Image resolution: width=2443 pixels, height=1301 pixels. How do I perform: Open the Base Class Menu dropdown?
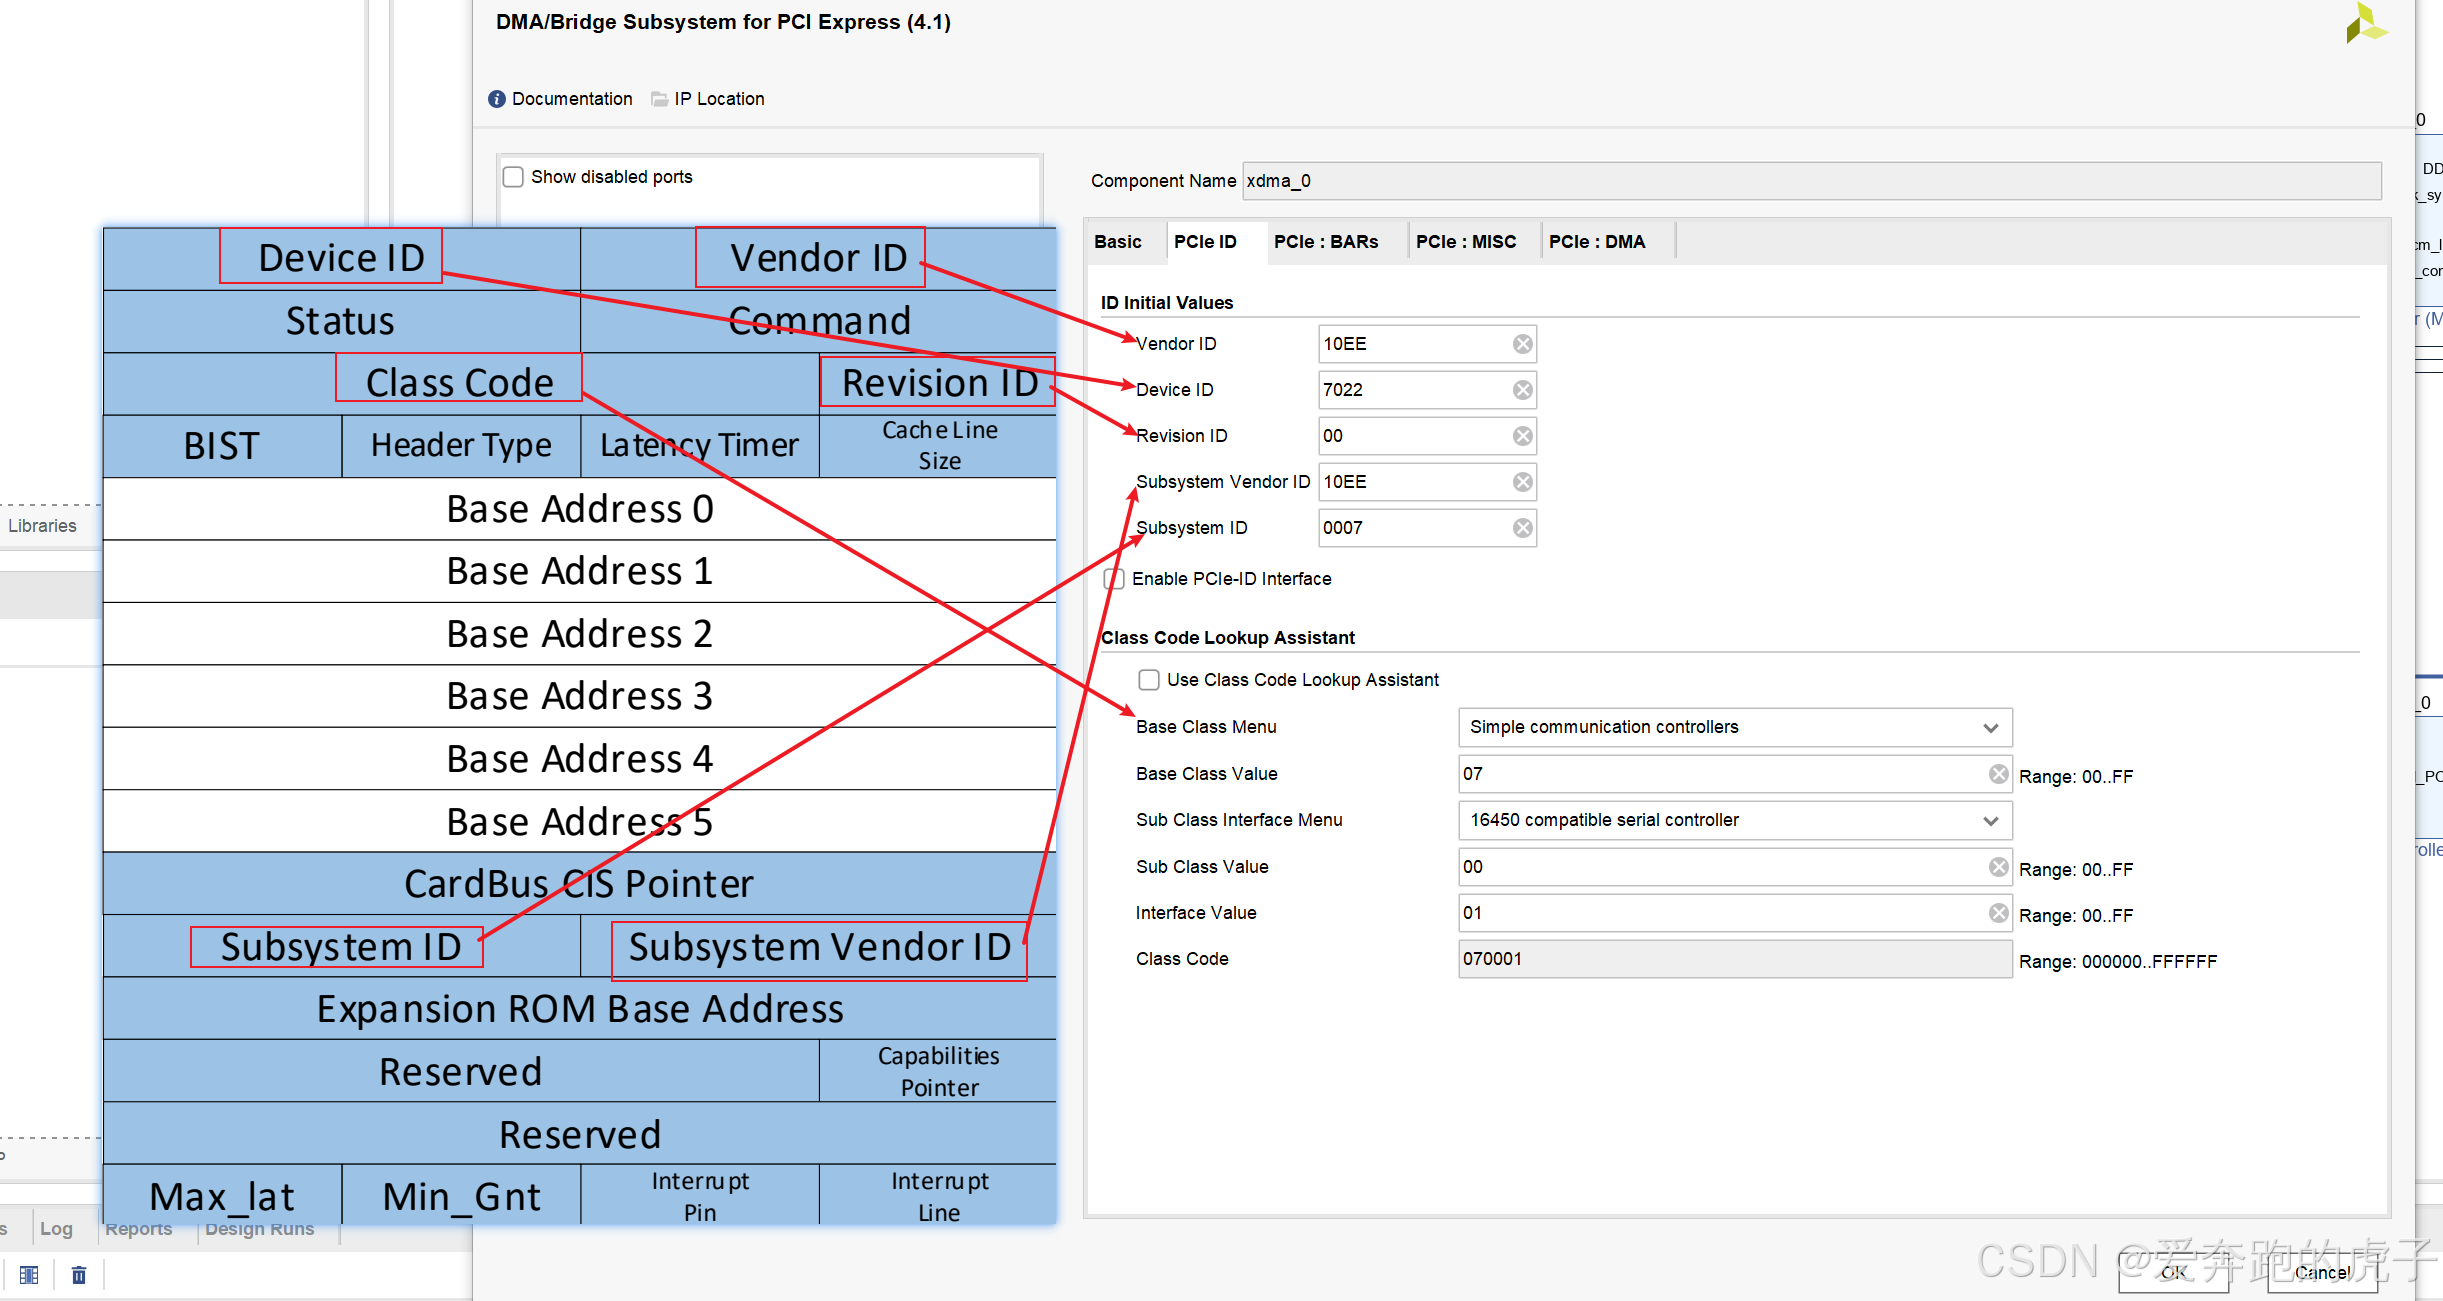coord(1734,727)
